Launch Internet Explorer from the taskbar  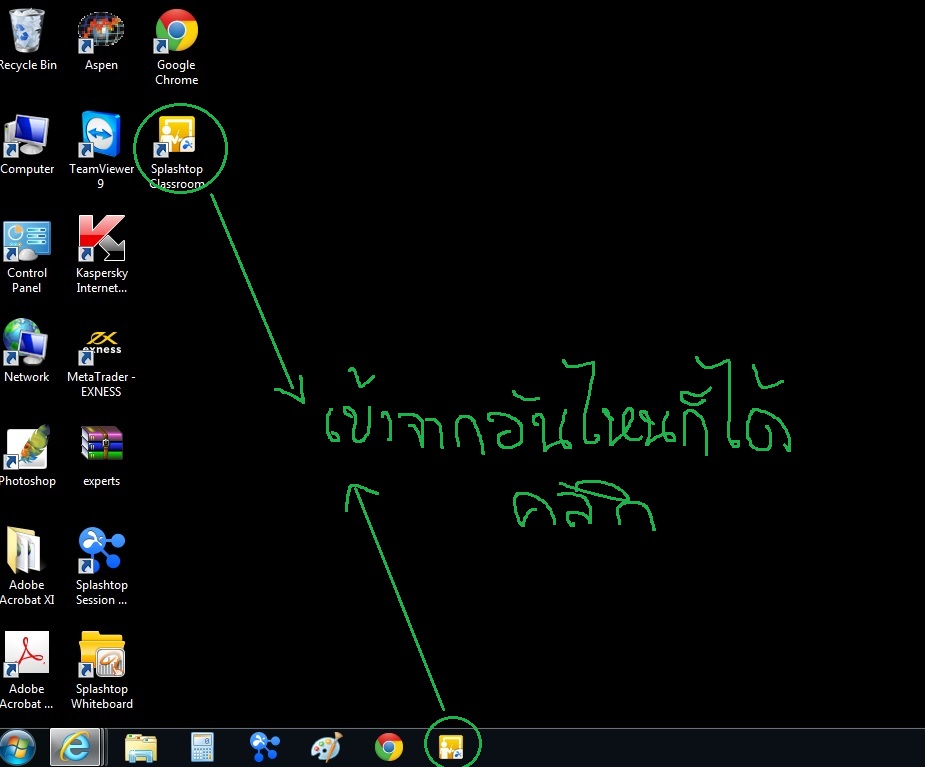point(75,748)
